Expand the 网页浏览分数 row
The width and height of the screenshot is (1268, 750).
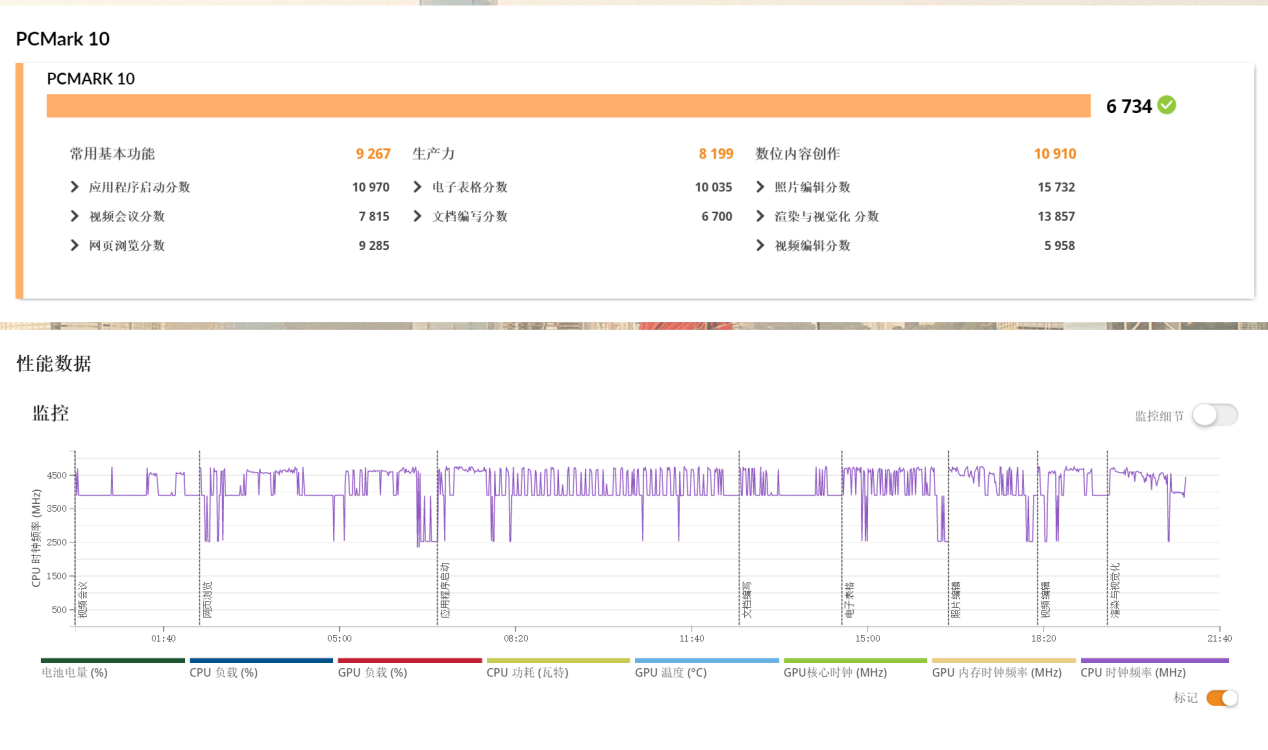pos(75,245)
